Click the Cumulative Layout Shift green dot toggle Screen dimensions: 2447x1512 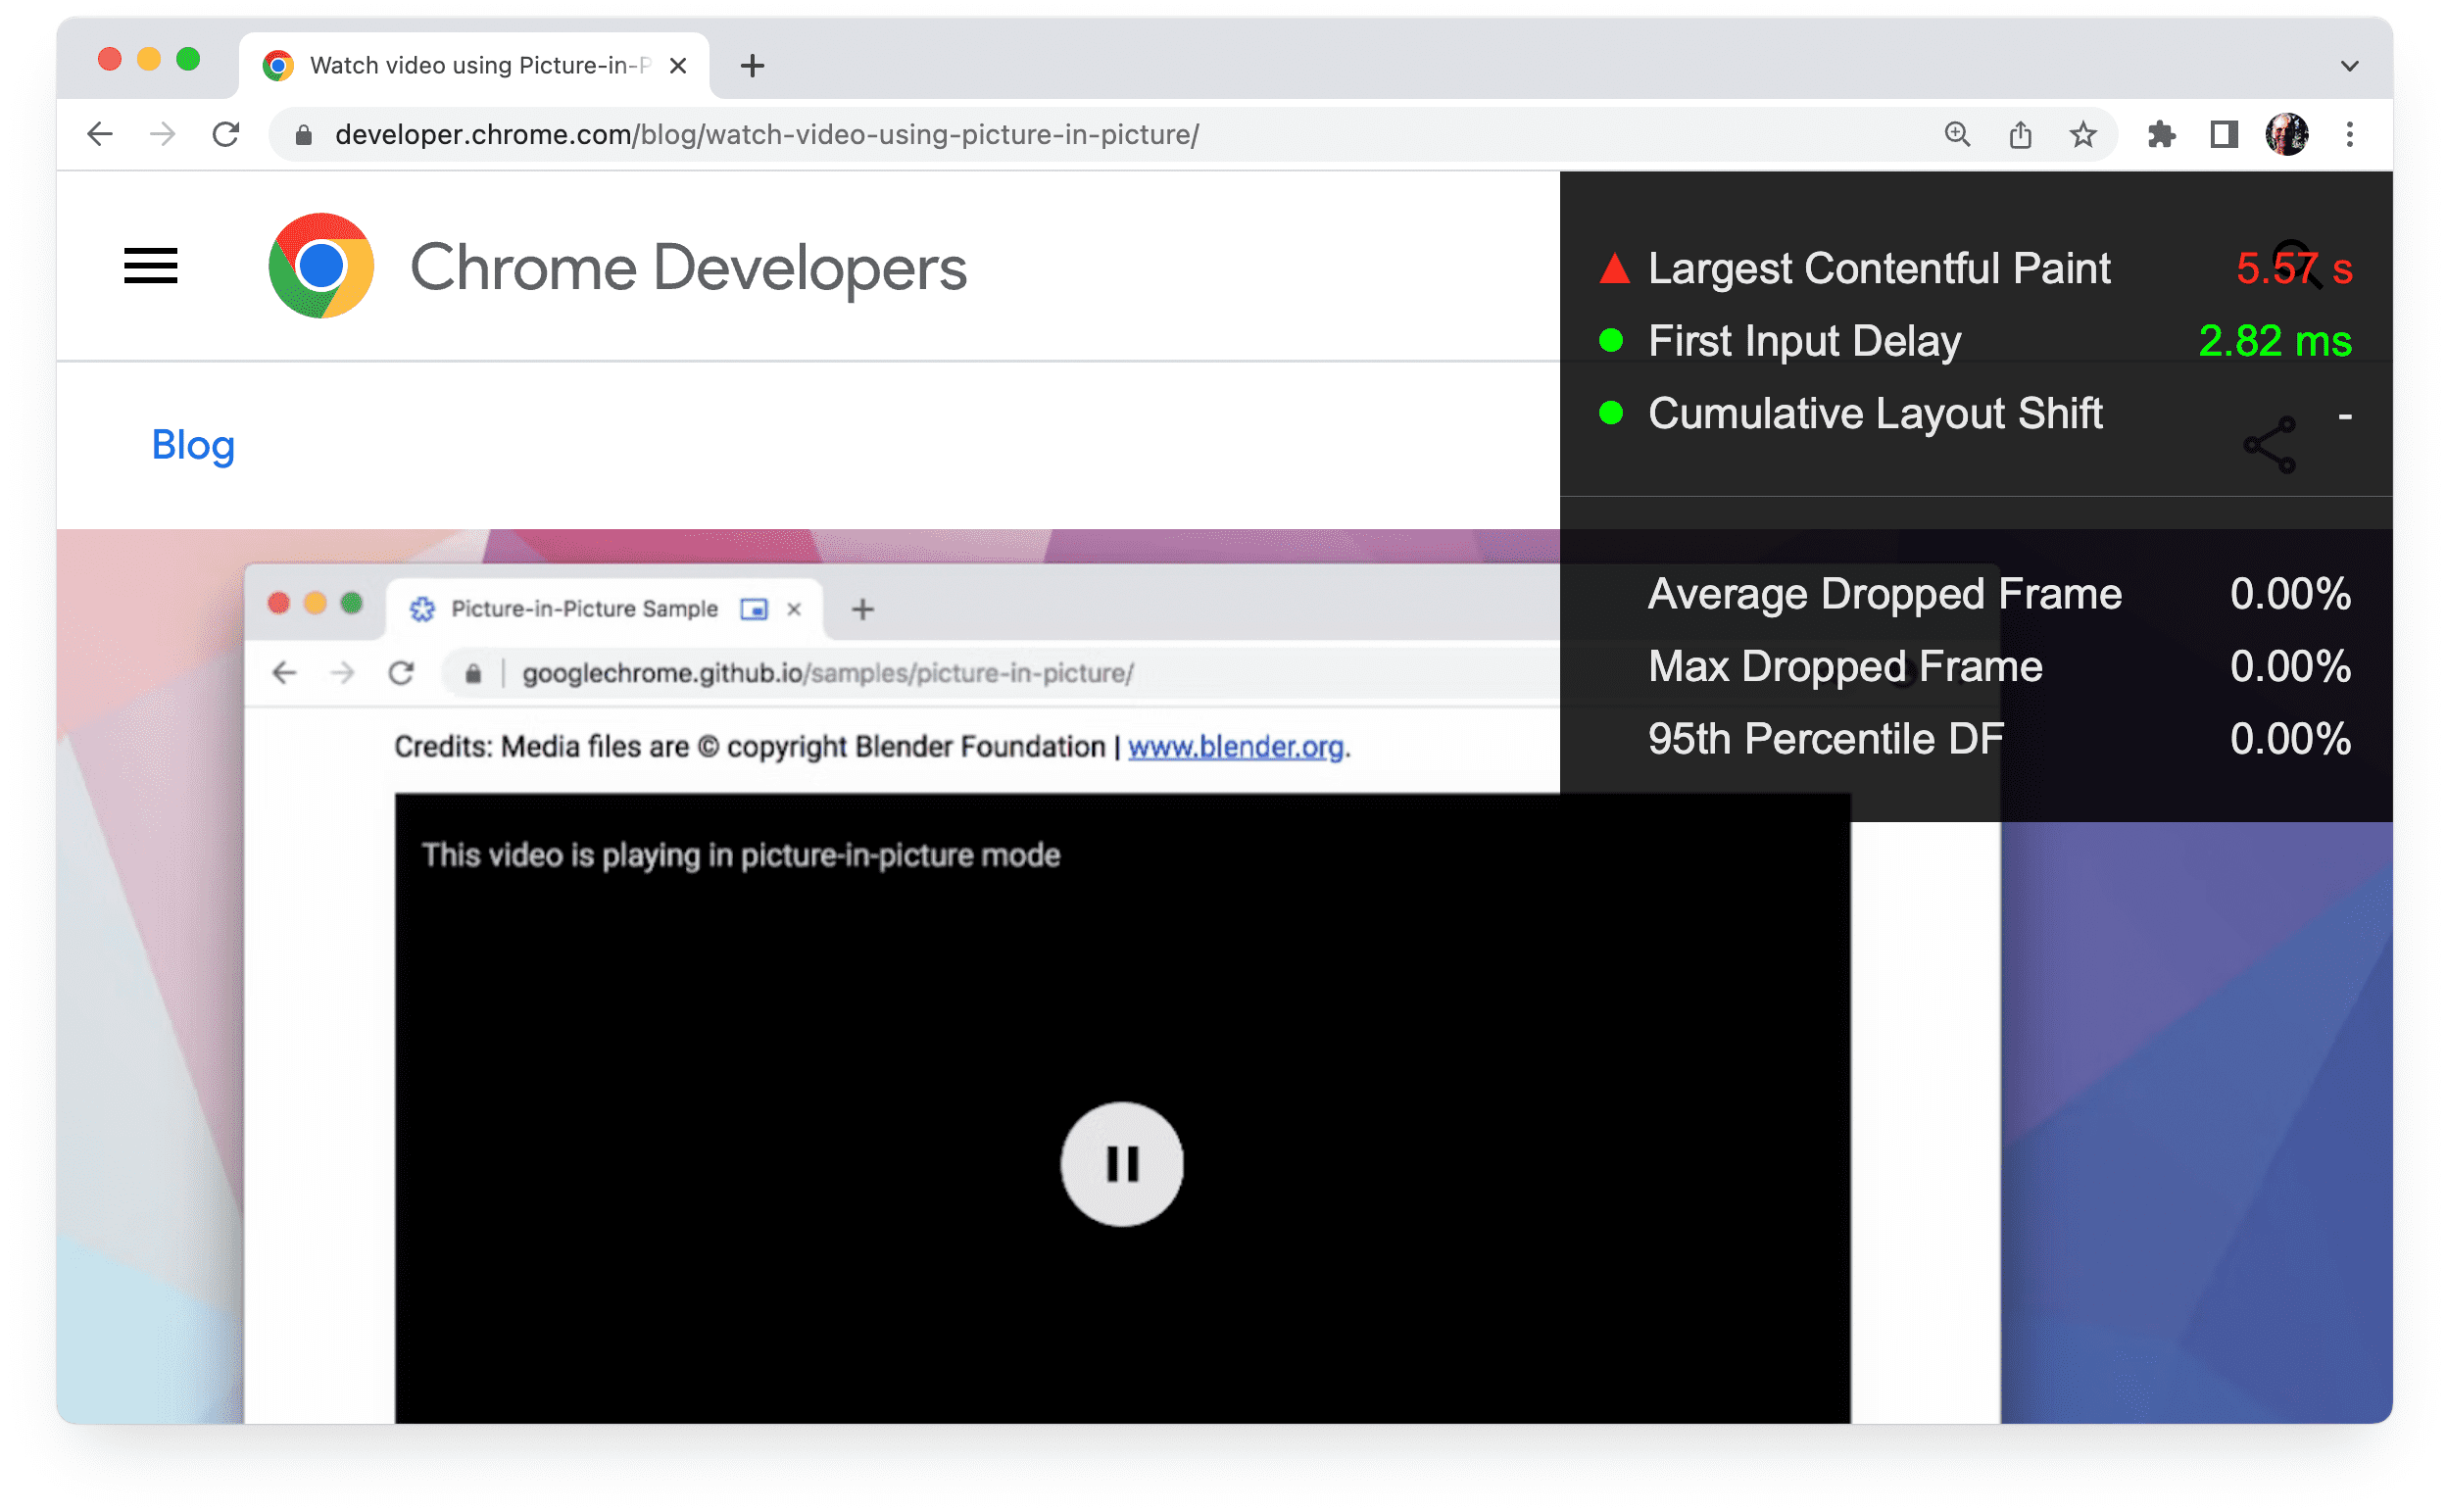(1608, 415)
